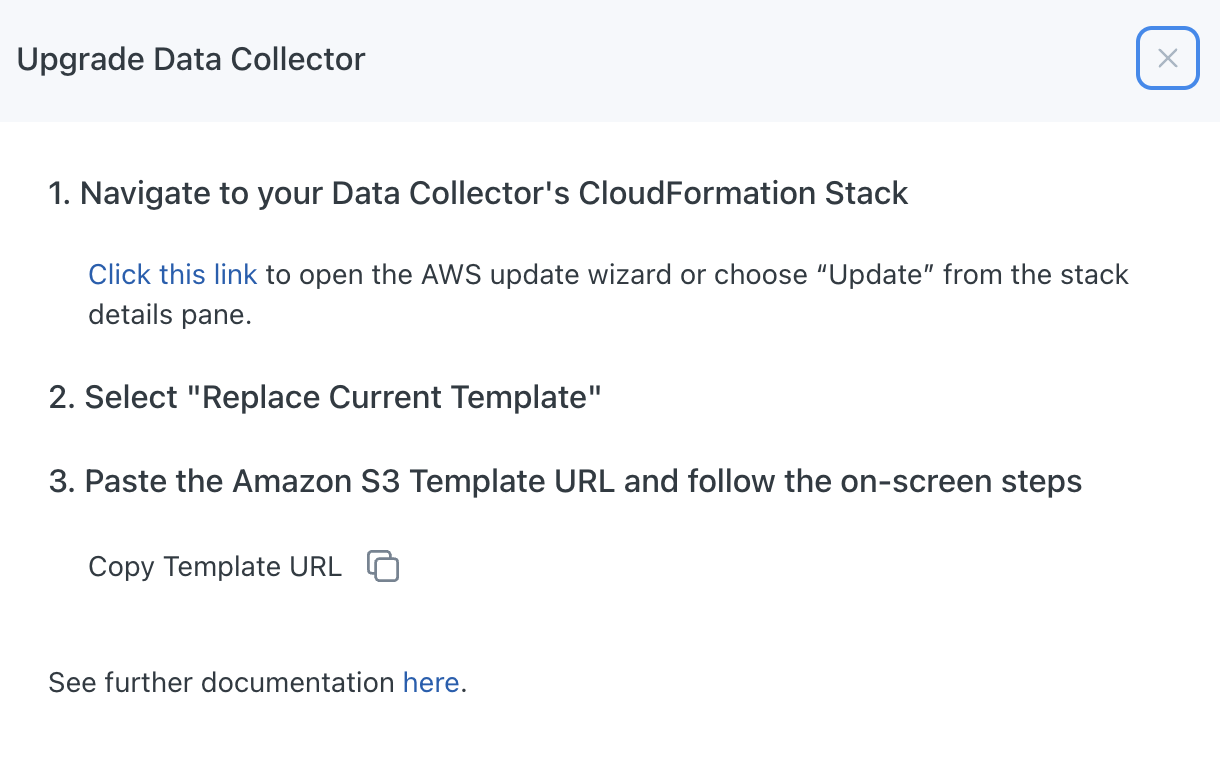Click the copy icon beside Copy Template URL

[x=383, y=566]
